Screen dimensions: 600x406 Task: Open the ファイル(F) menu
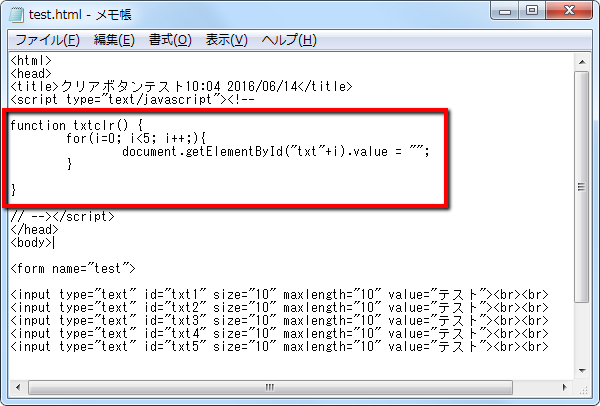pyautogui.click(x=47, y=40)
